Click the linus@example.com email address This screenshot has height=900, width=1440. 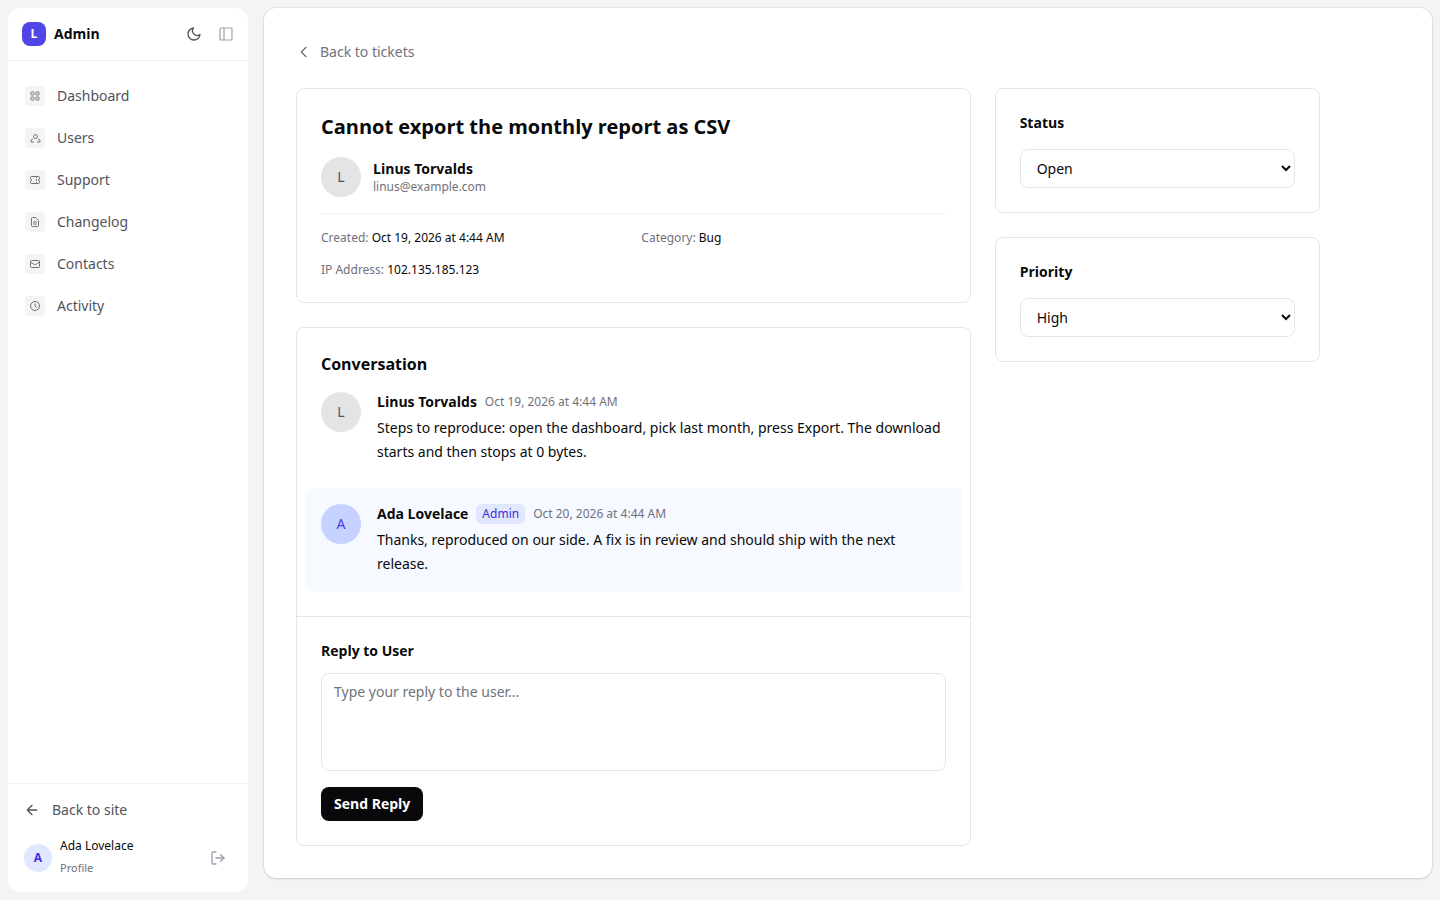point(429,187)
